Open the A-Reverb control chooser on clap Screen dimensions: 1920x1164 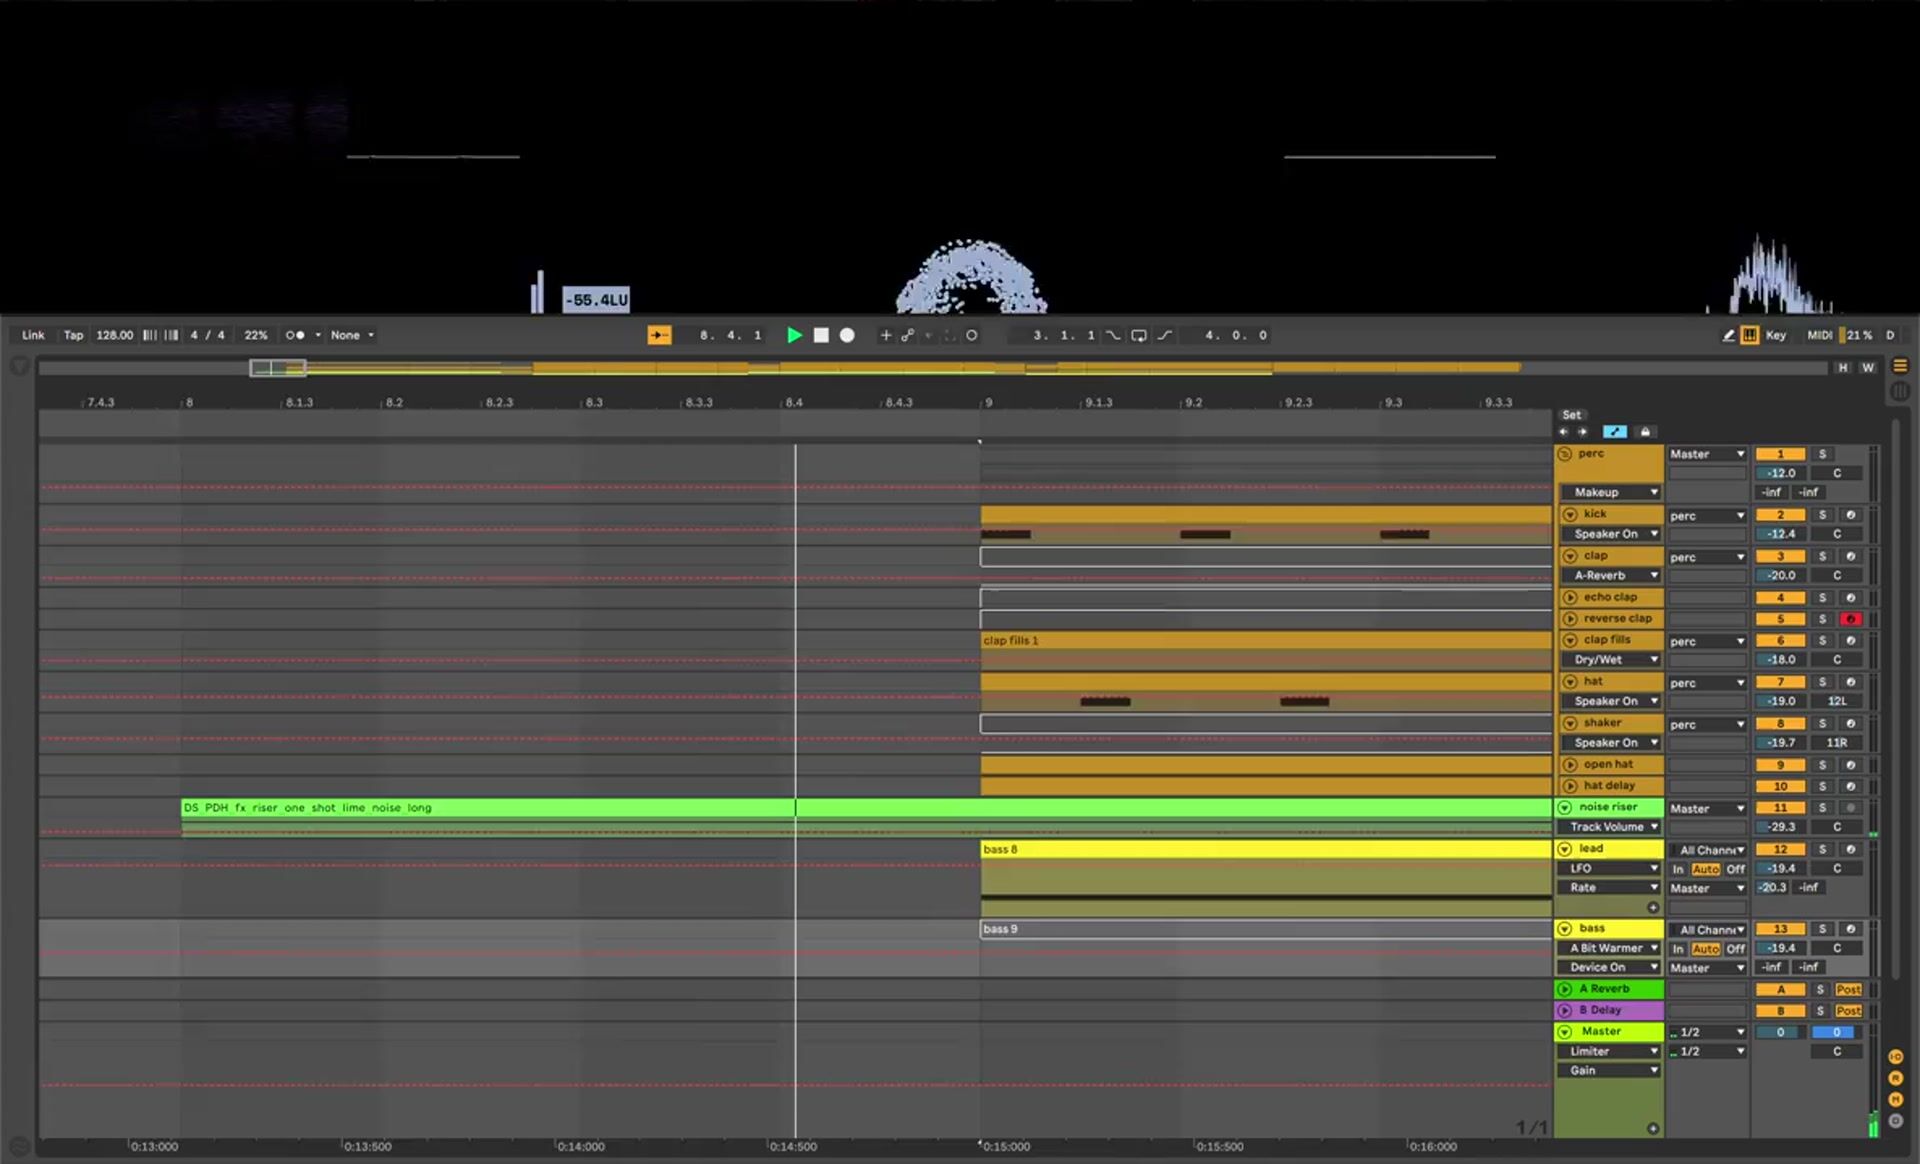(1610, 576)
